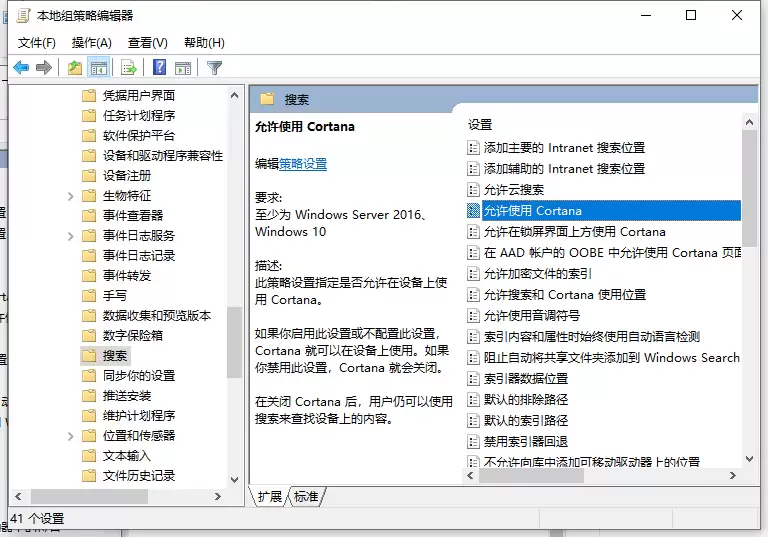Viewport: 768px width, 537px height.
Task: Open the 策略设置 link
Action: [x=303, y=164]
